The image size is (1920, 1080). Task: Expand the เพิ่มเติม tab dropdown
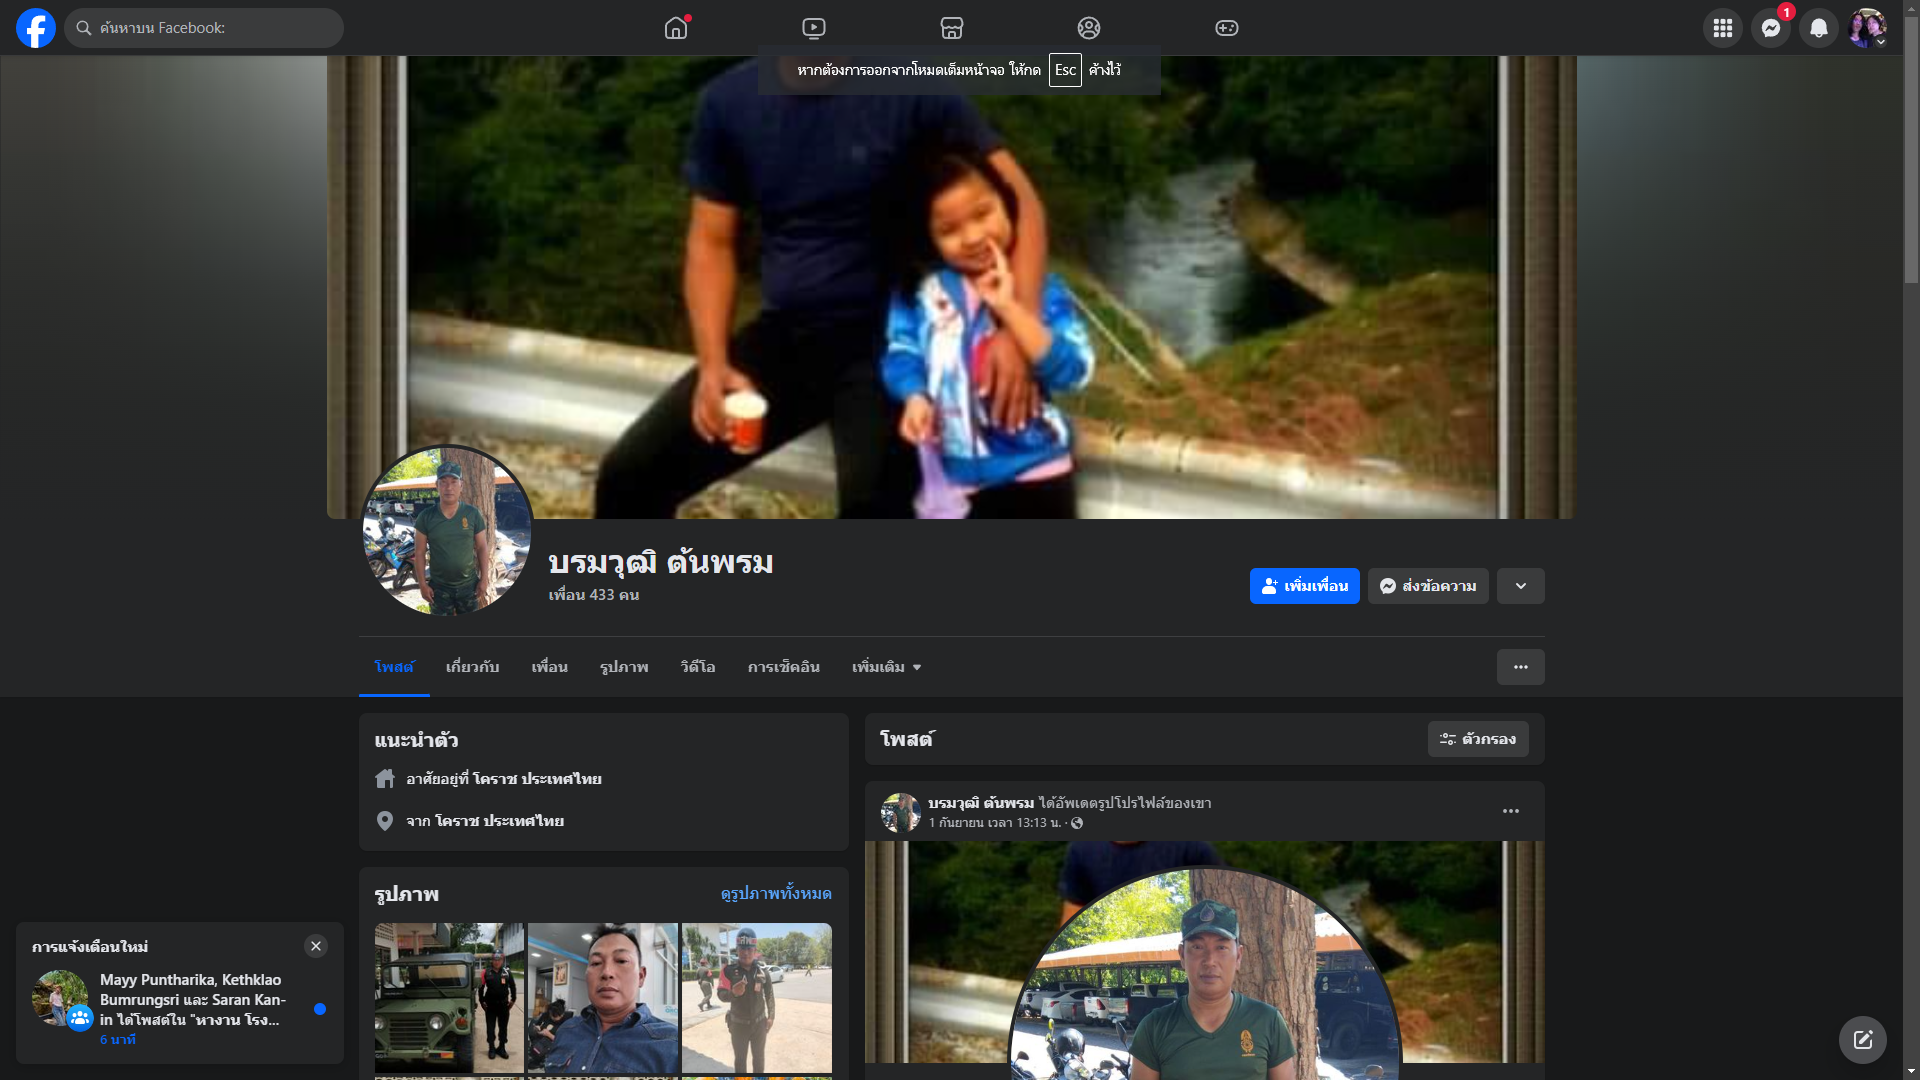click(886, 667)
